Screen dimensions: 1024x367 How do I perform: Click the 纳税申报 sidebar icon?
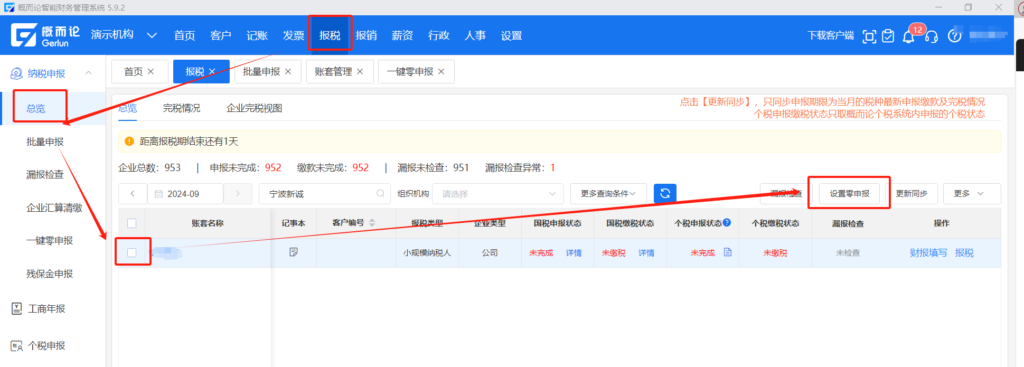click(17, 73)
